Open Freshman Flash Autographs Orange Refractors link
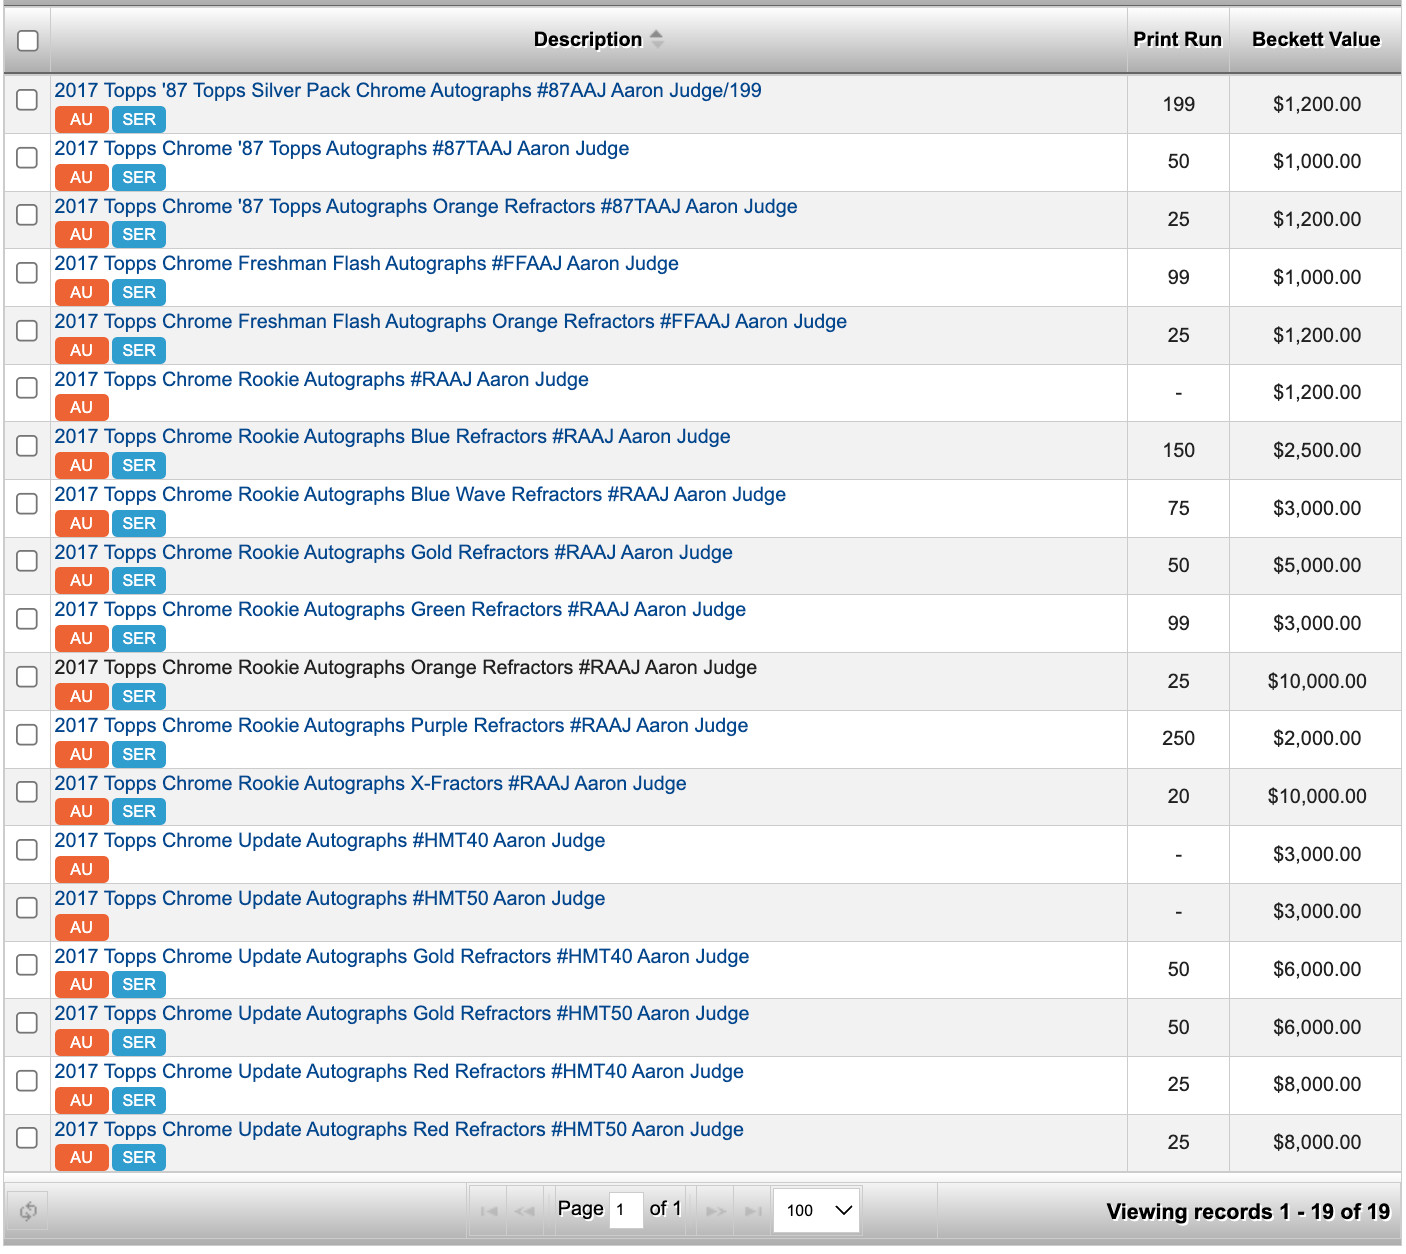 450,321
